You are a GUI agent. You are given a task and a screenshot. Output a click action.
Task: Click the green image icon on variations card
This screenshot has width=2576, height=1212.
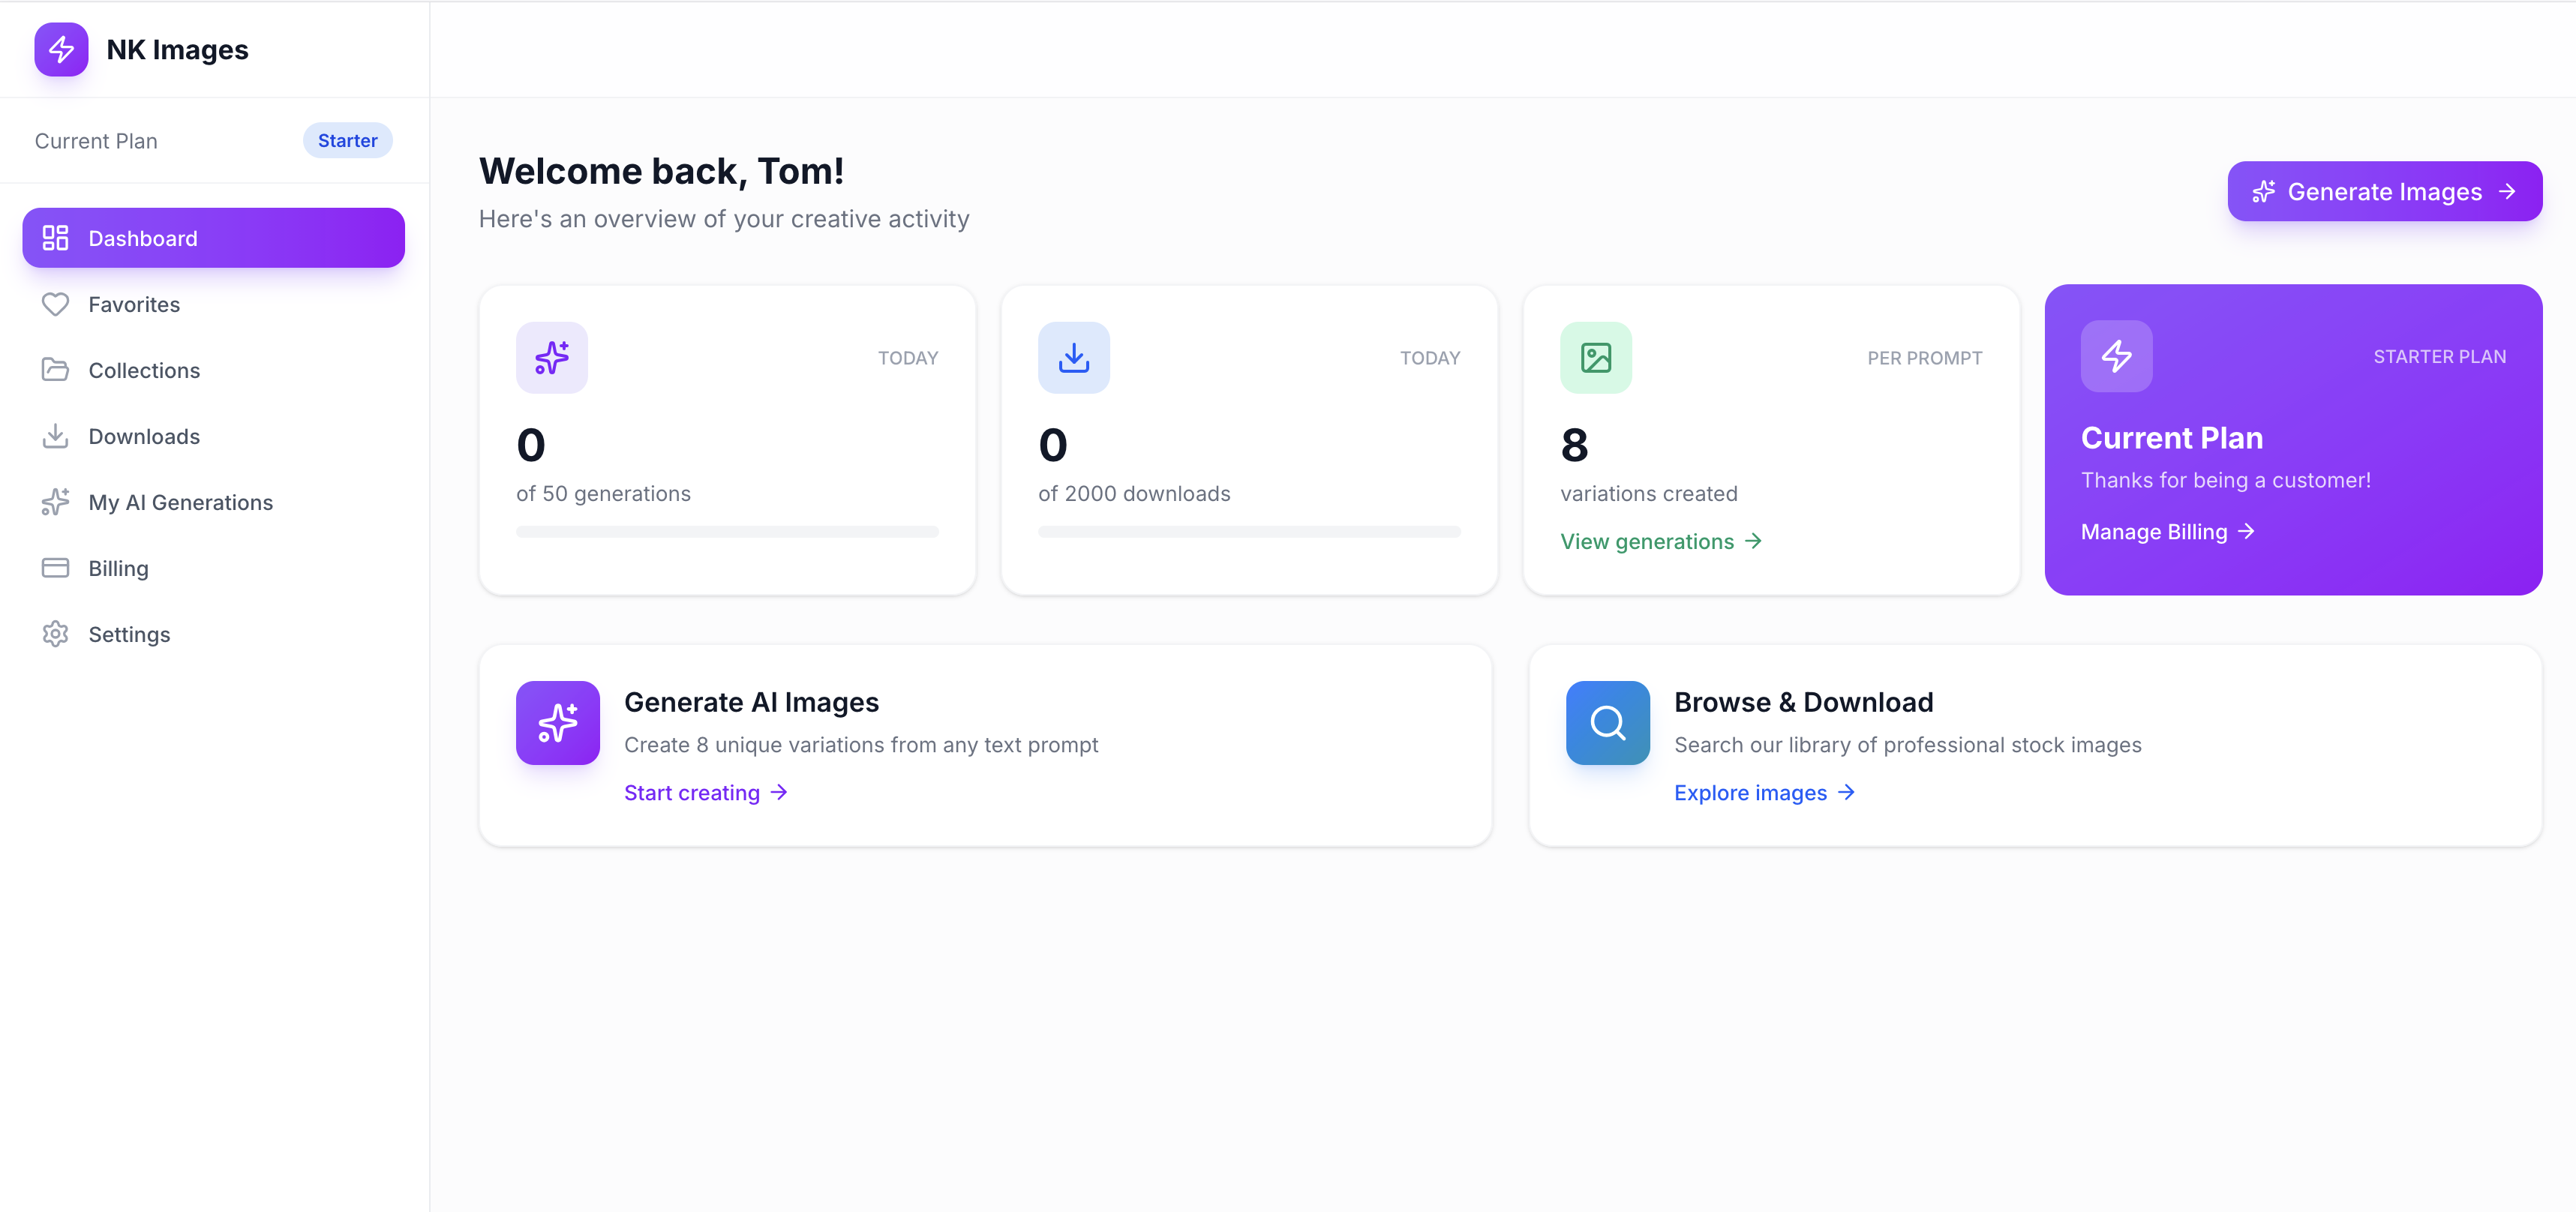[x=1596, y=357]
